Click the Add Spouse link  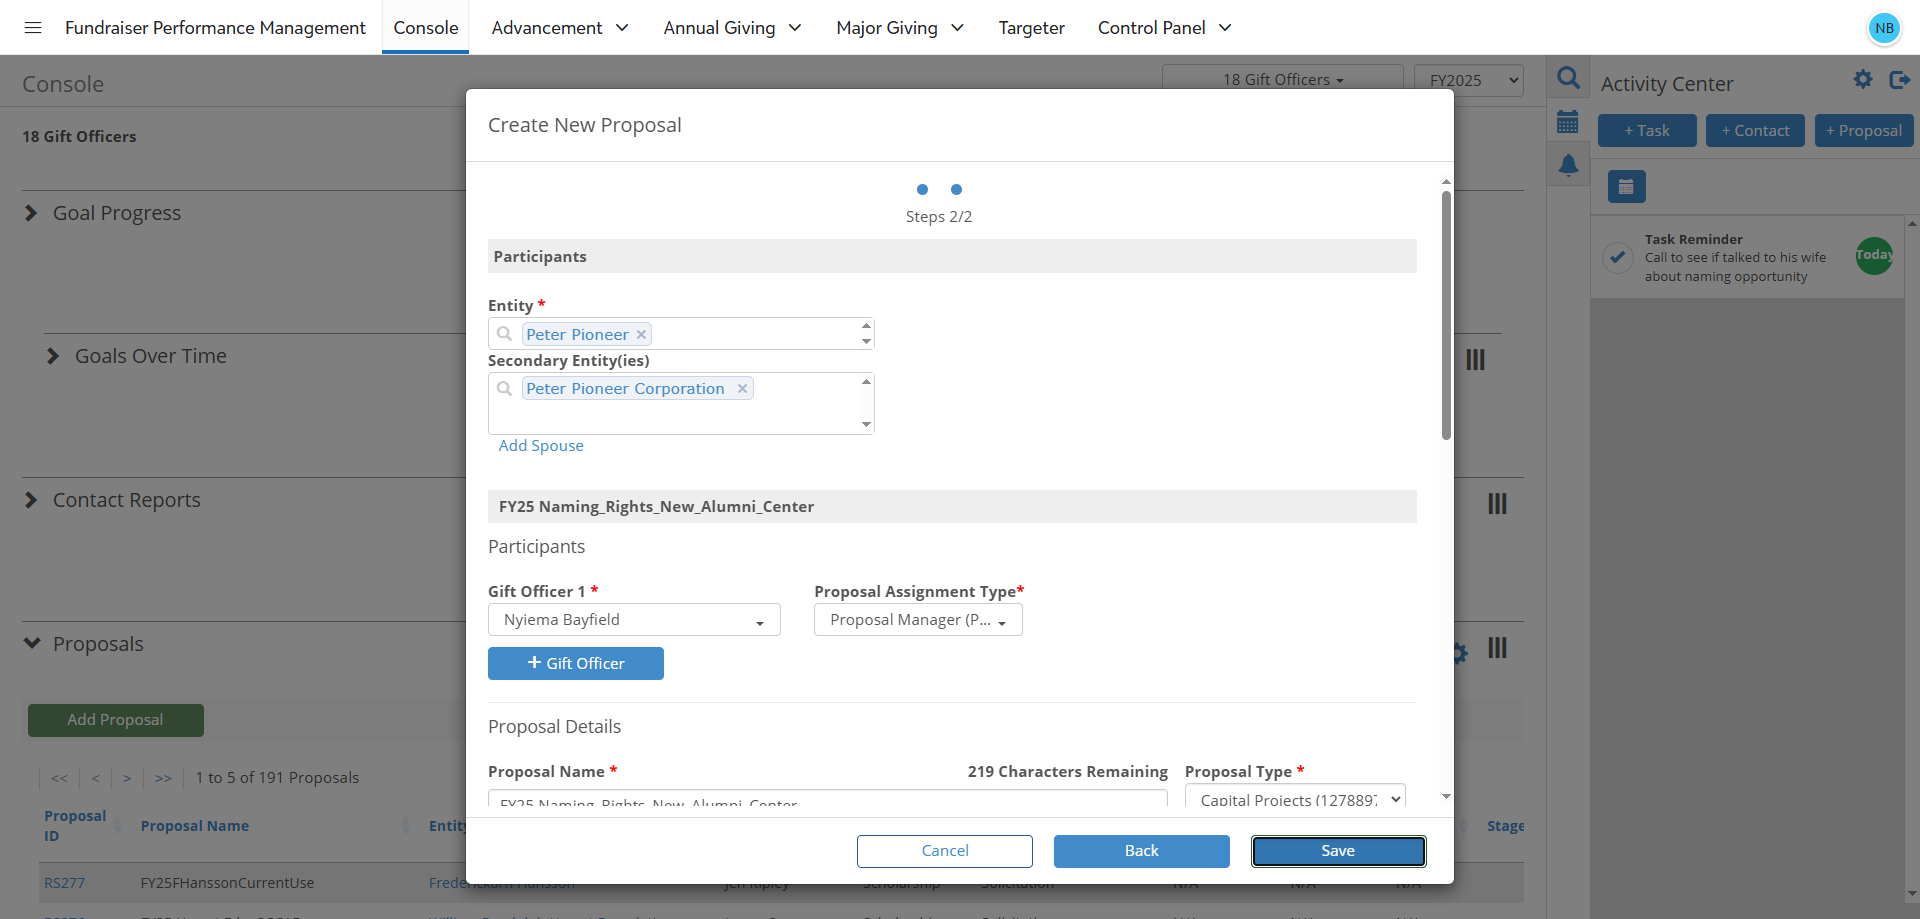(x=541, y=446)
